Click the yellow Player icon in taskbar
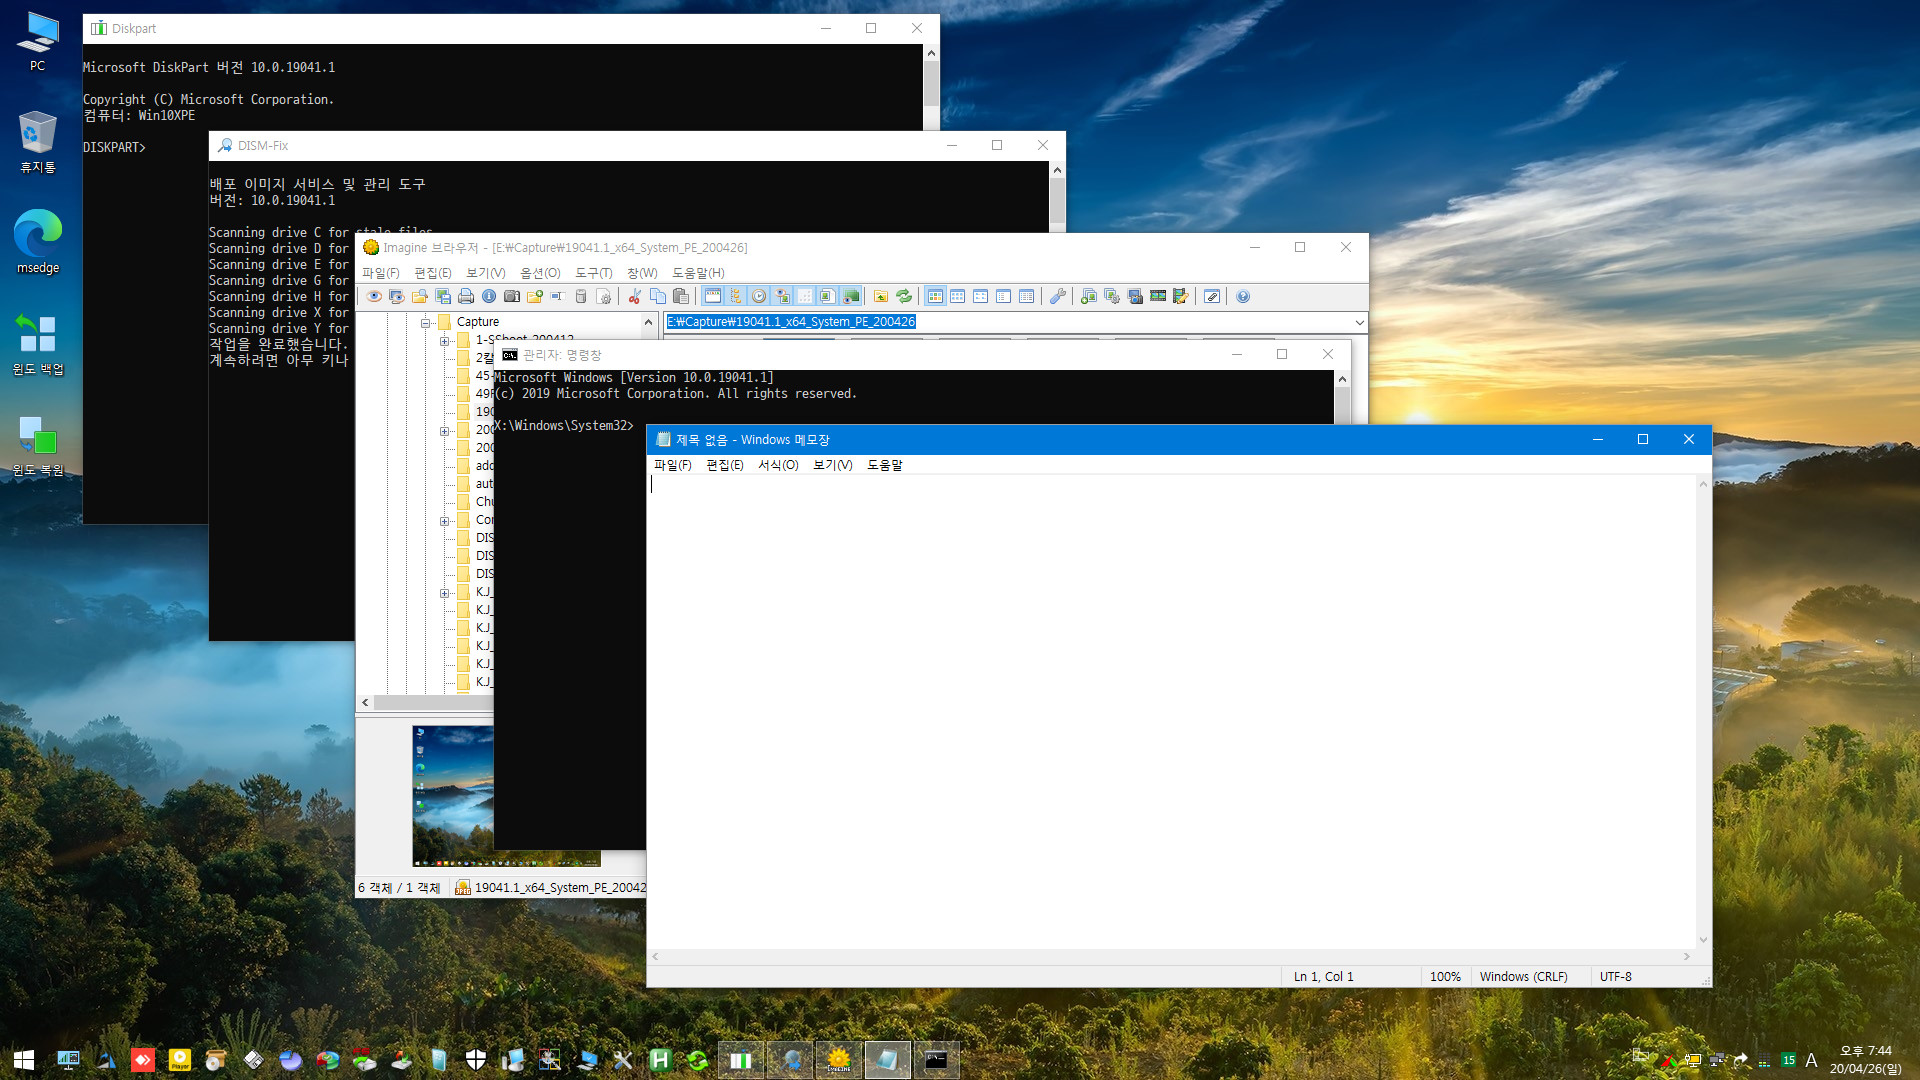This screenshot has width=1920, height=1080. click(x=180, y=1060)
